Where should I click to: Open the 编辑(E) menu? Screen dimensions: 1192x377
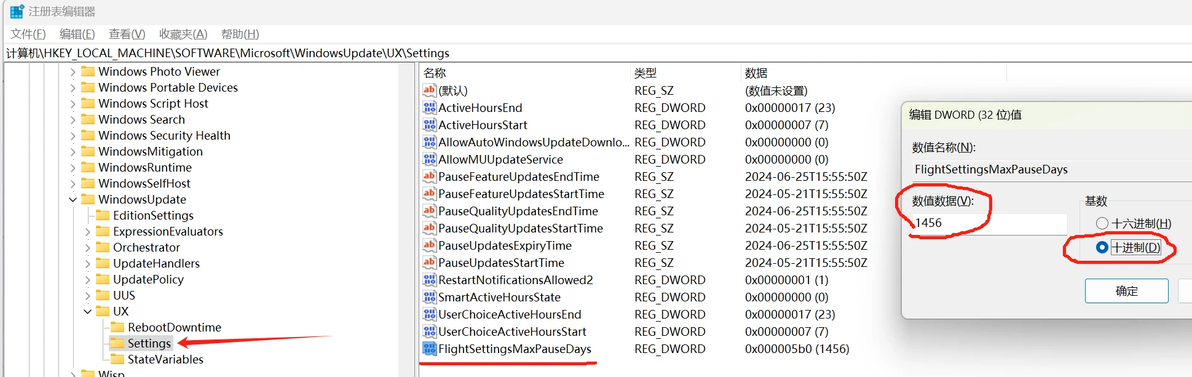pos(78,34)
